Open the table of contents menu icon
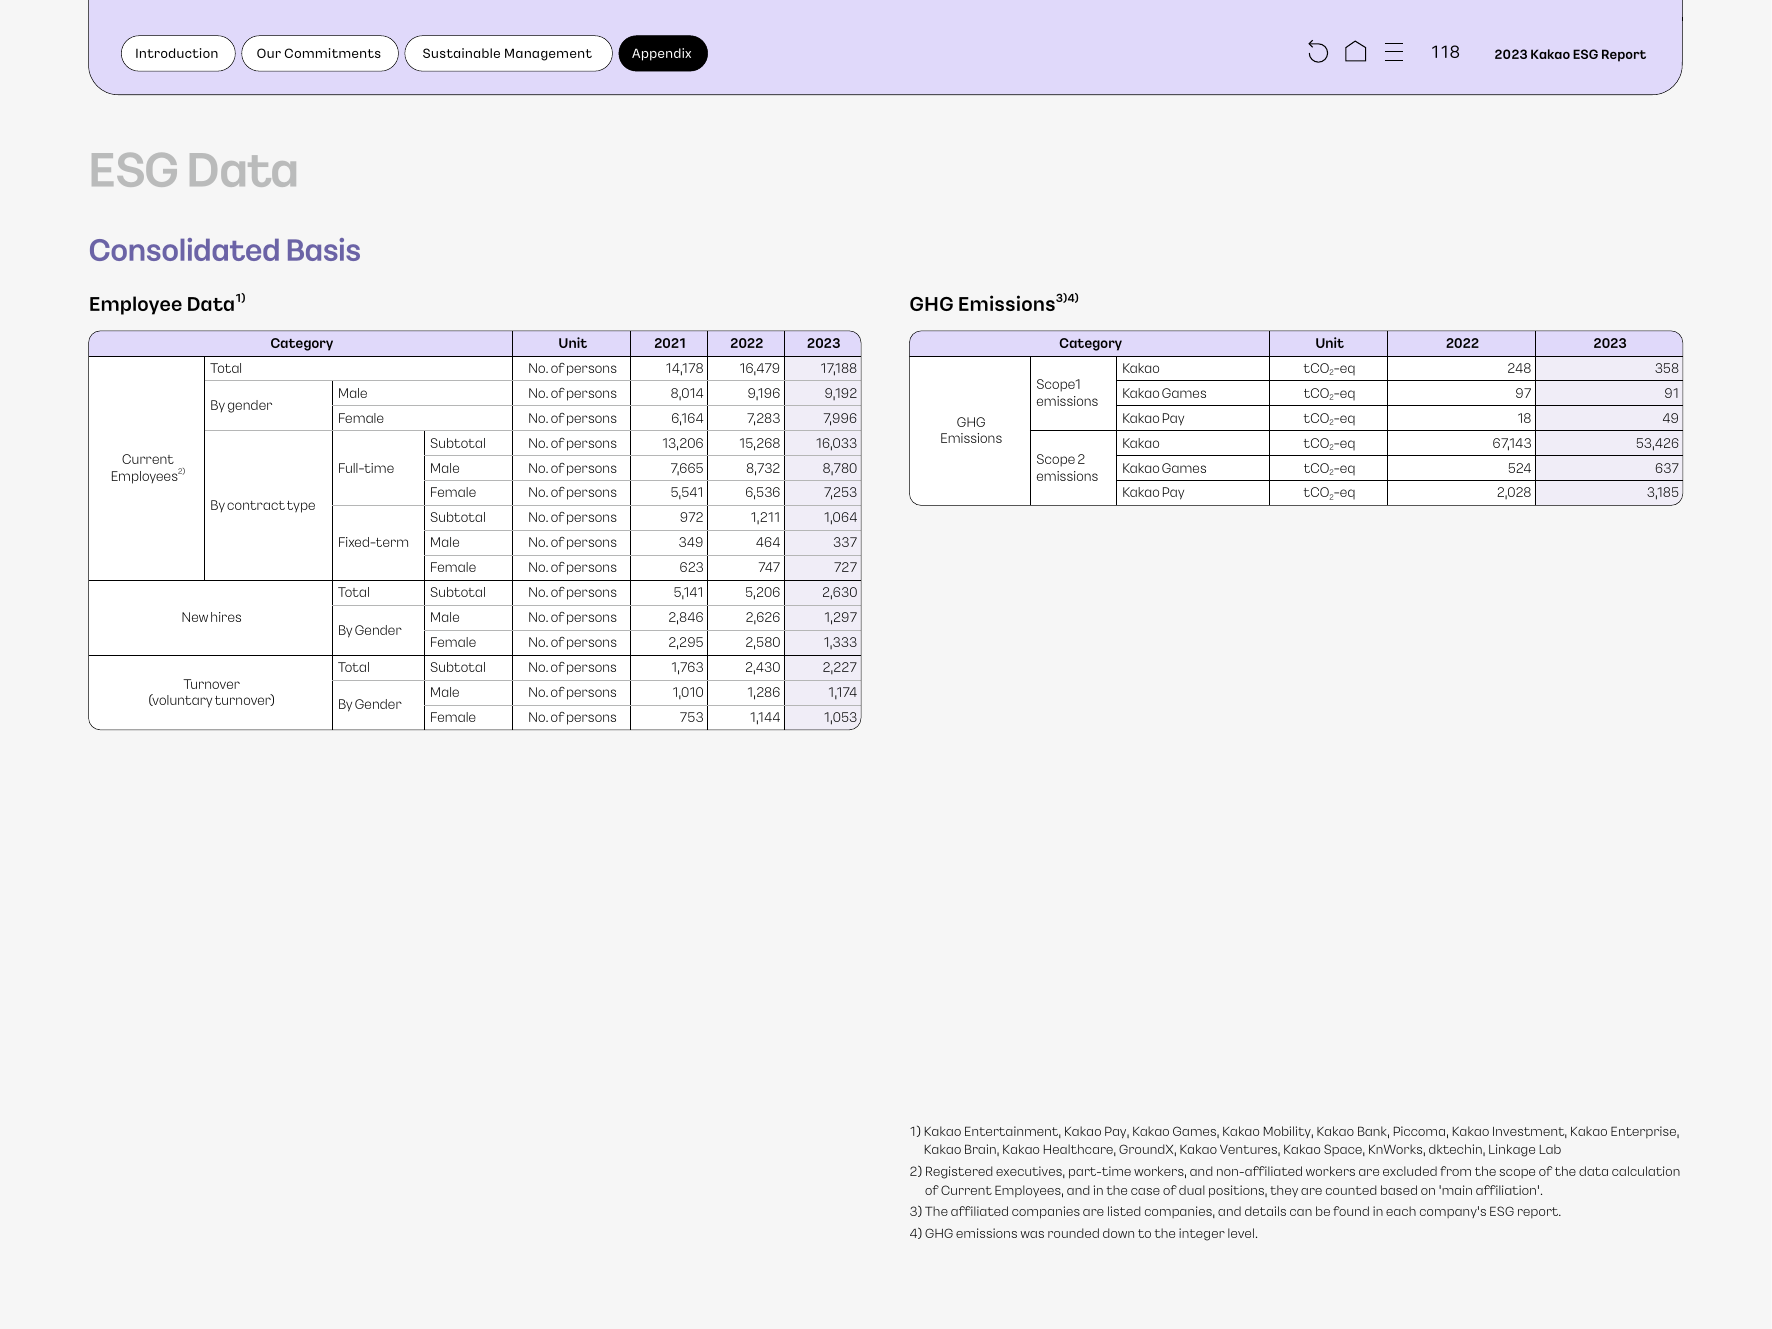This screenshot has height=1329, width=1772. coord(1394,53)
